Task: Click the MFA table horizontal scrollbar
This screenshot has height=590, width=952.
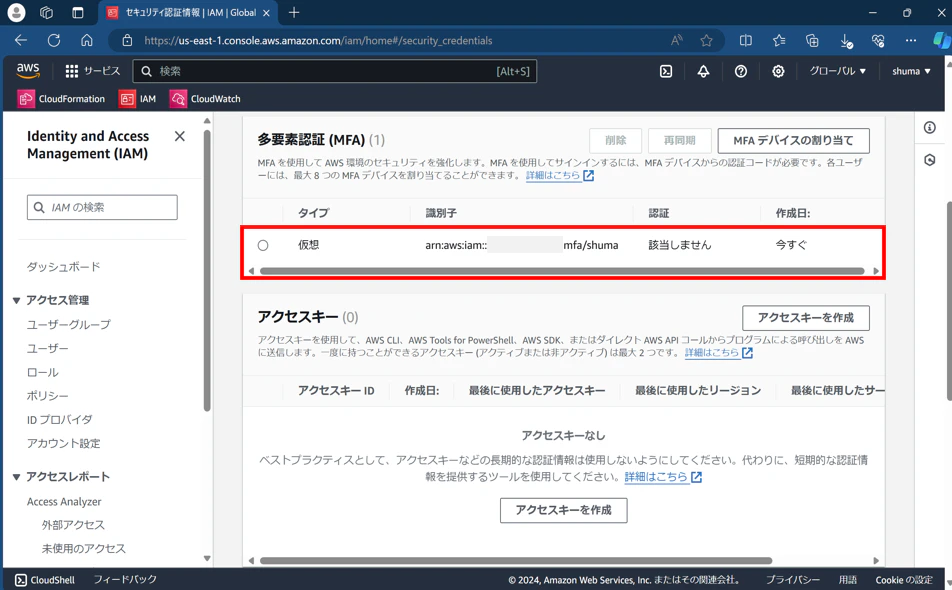Action: (x=562, y=271)
